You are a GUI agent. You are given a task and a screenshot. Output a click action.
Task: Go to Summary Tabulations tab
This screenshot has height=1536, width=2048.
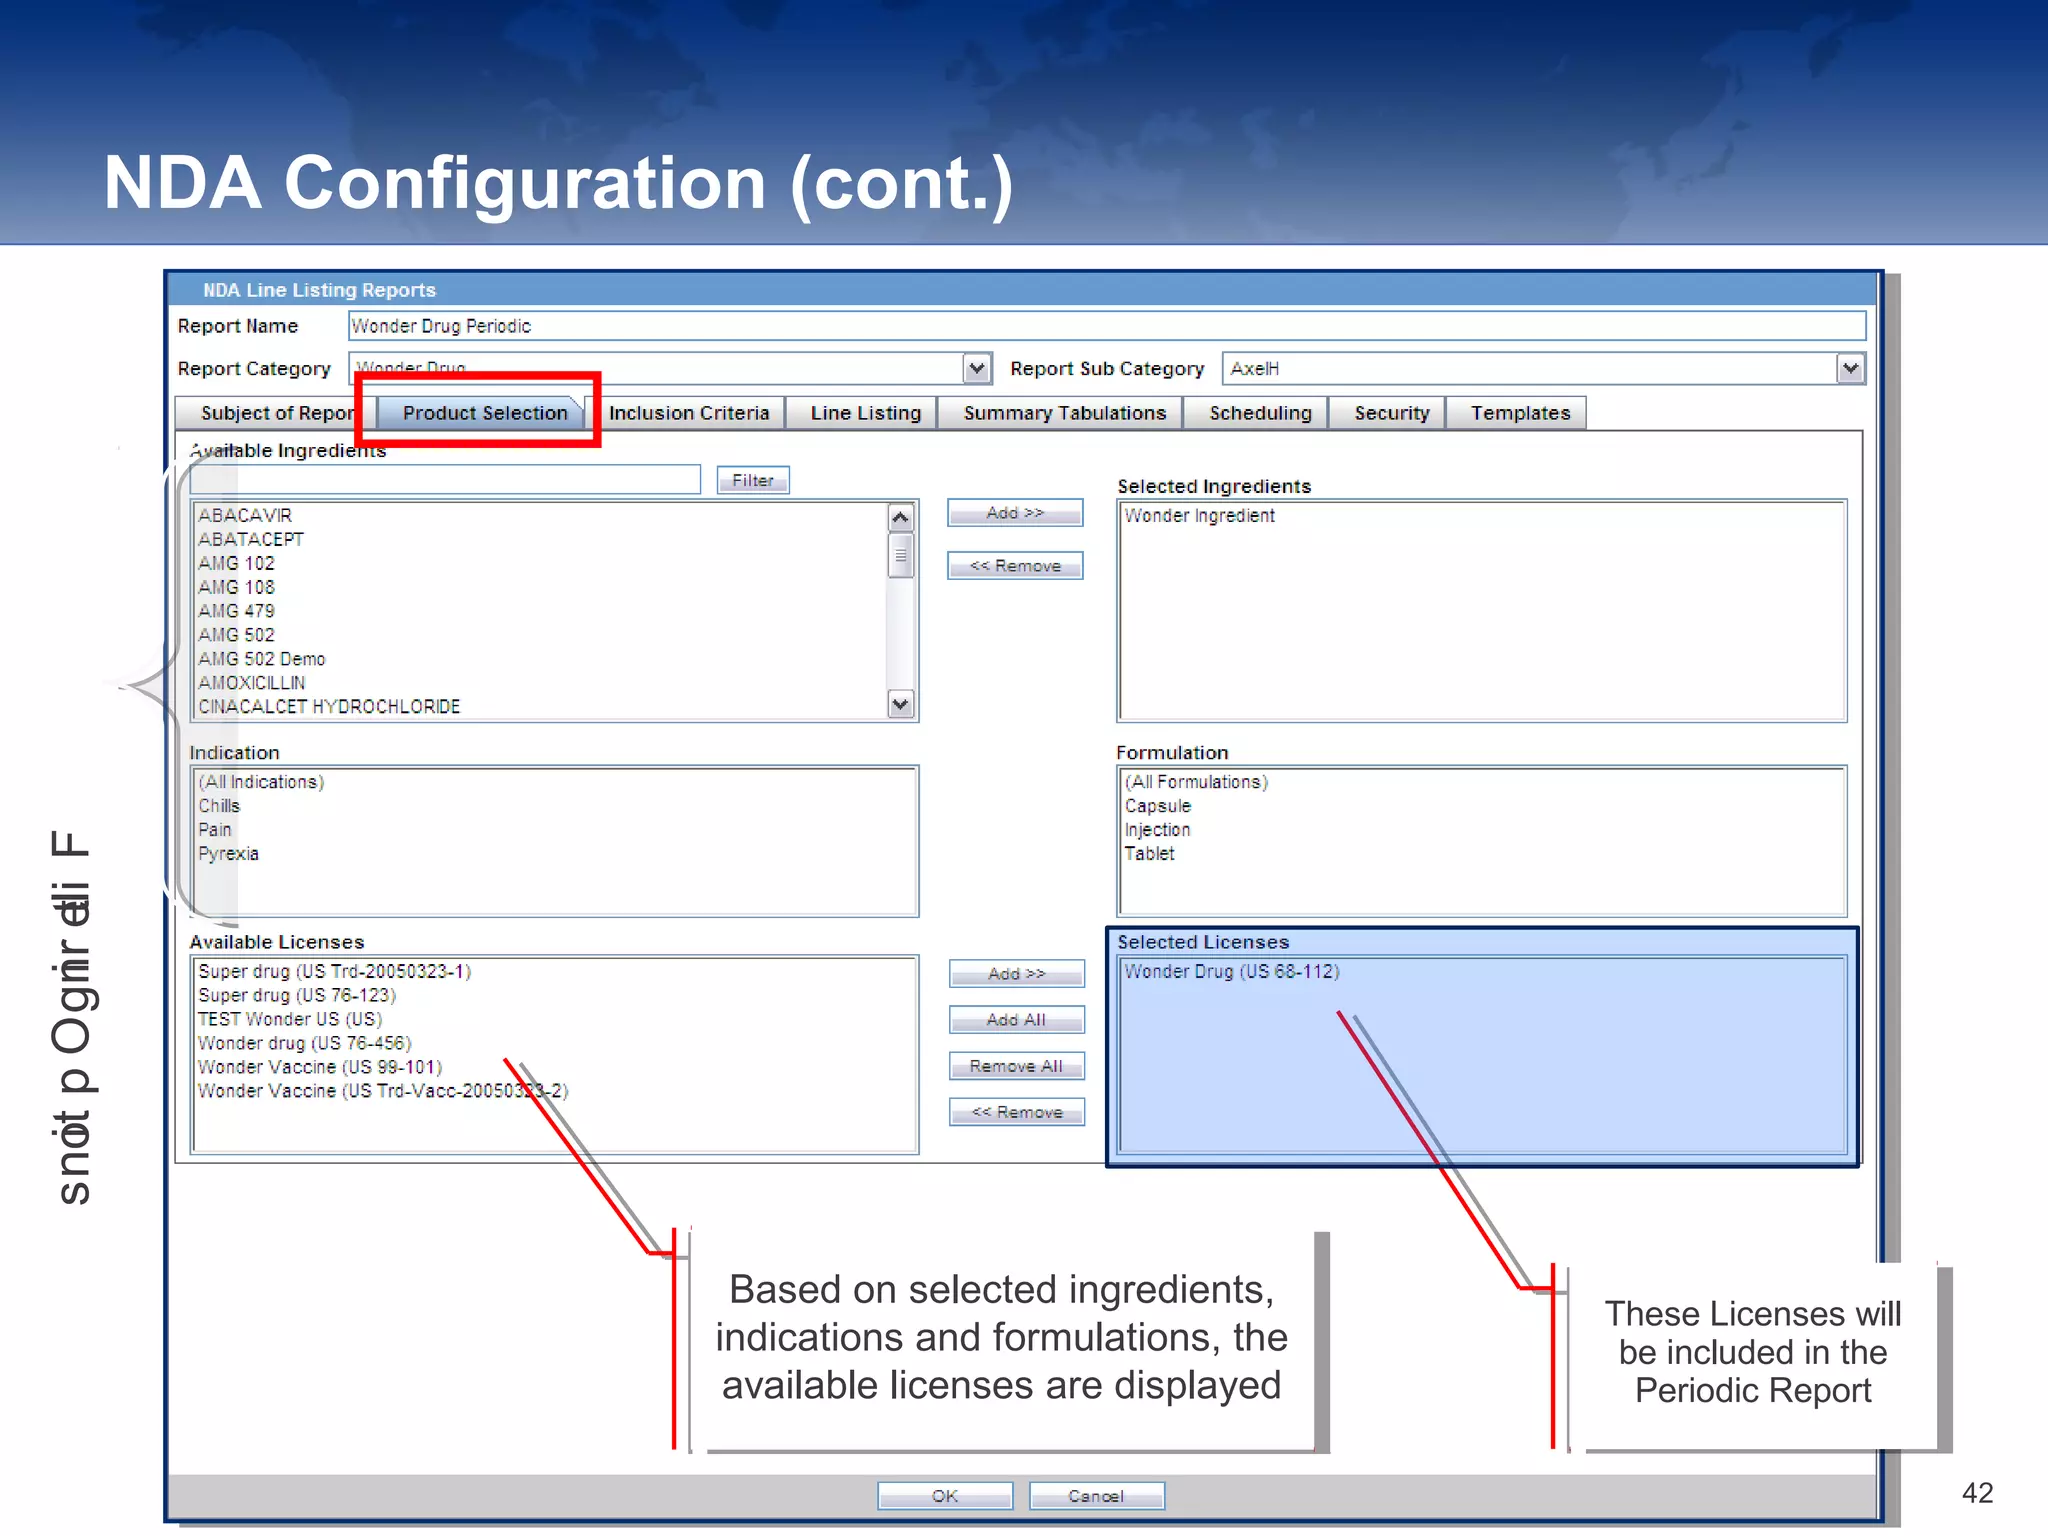(x=1064, y=413)
